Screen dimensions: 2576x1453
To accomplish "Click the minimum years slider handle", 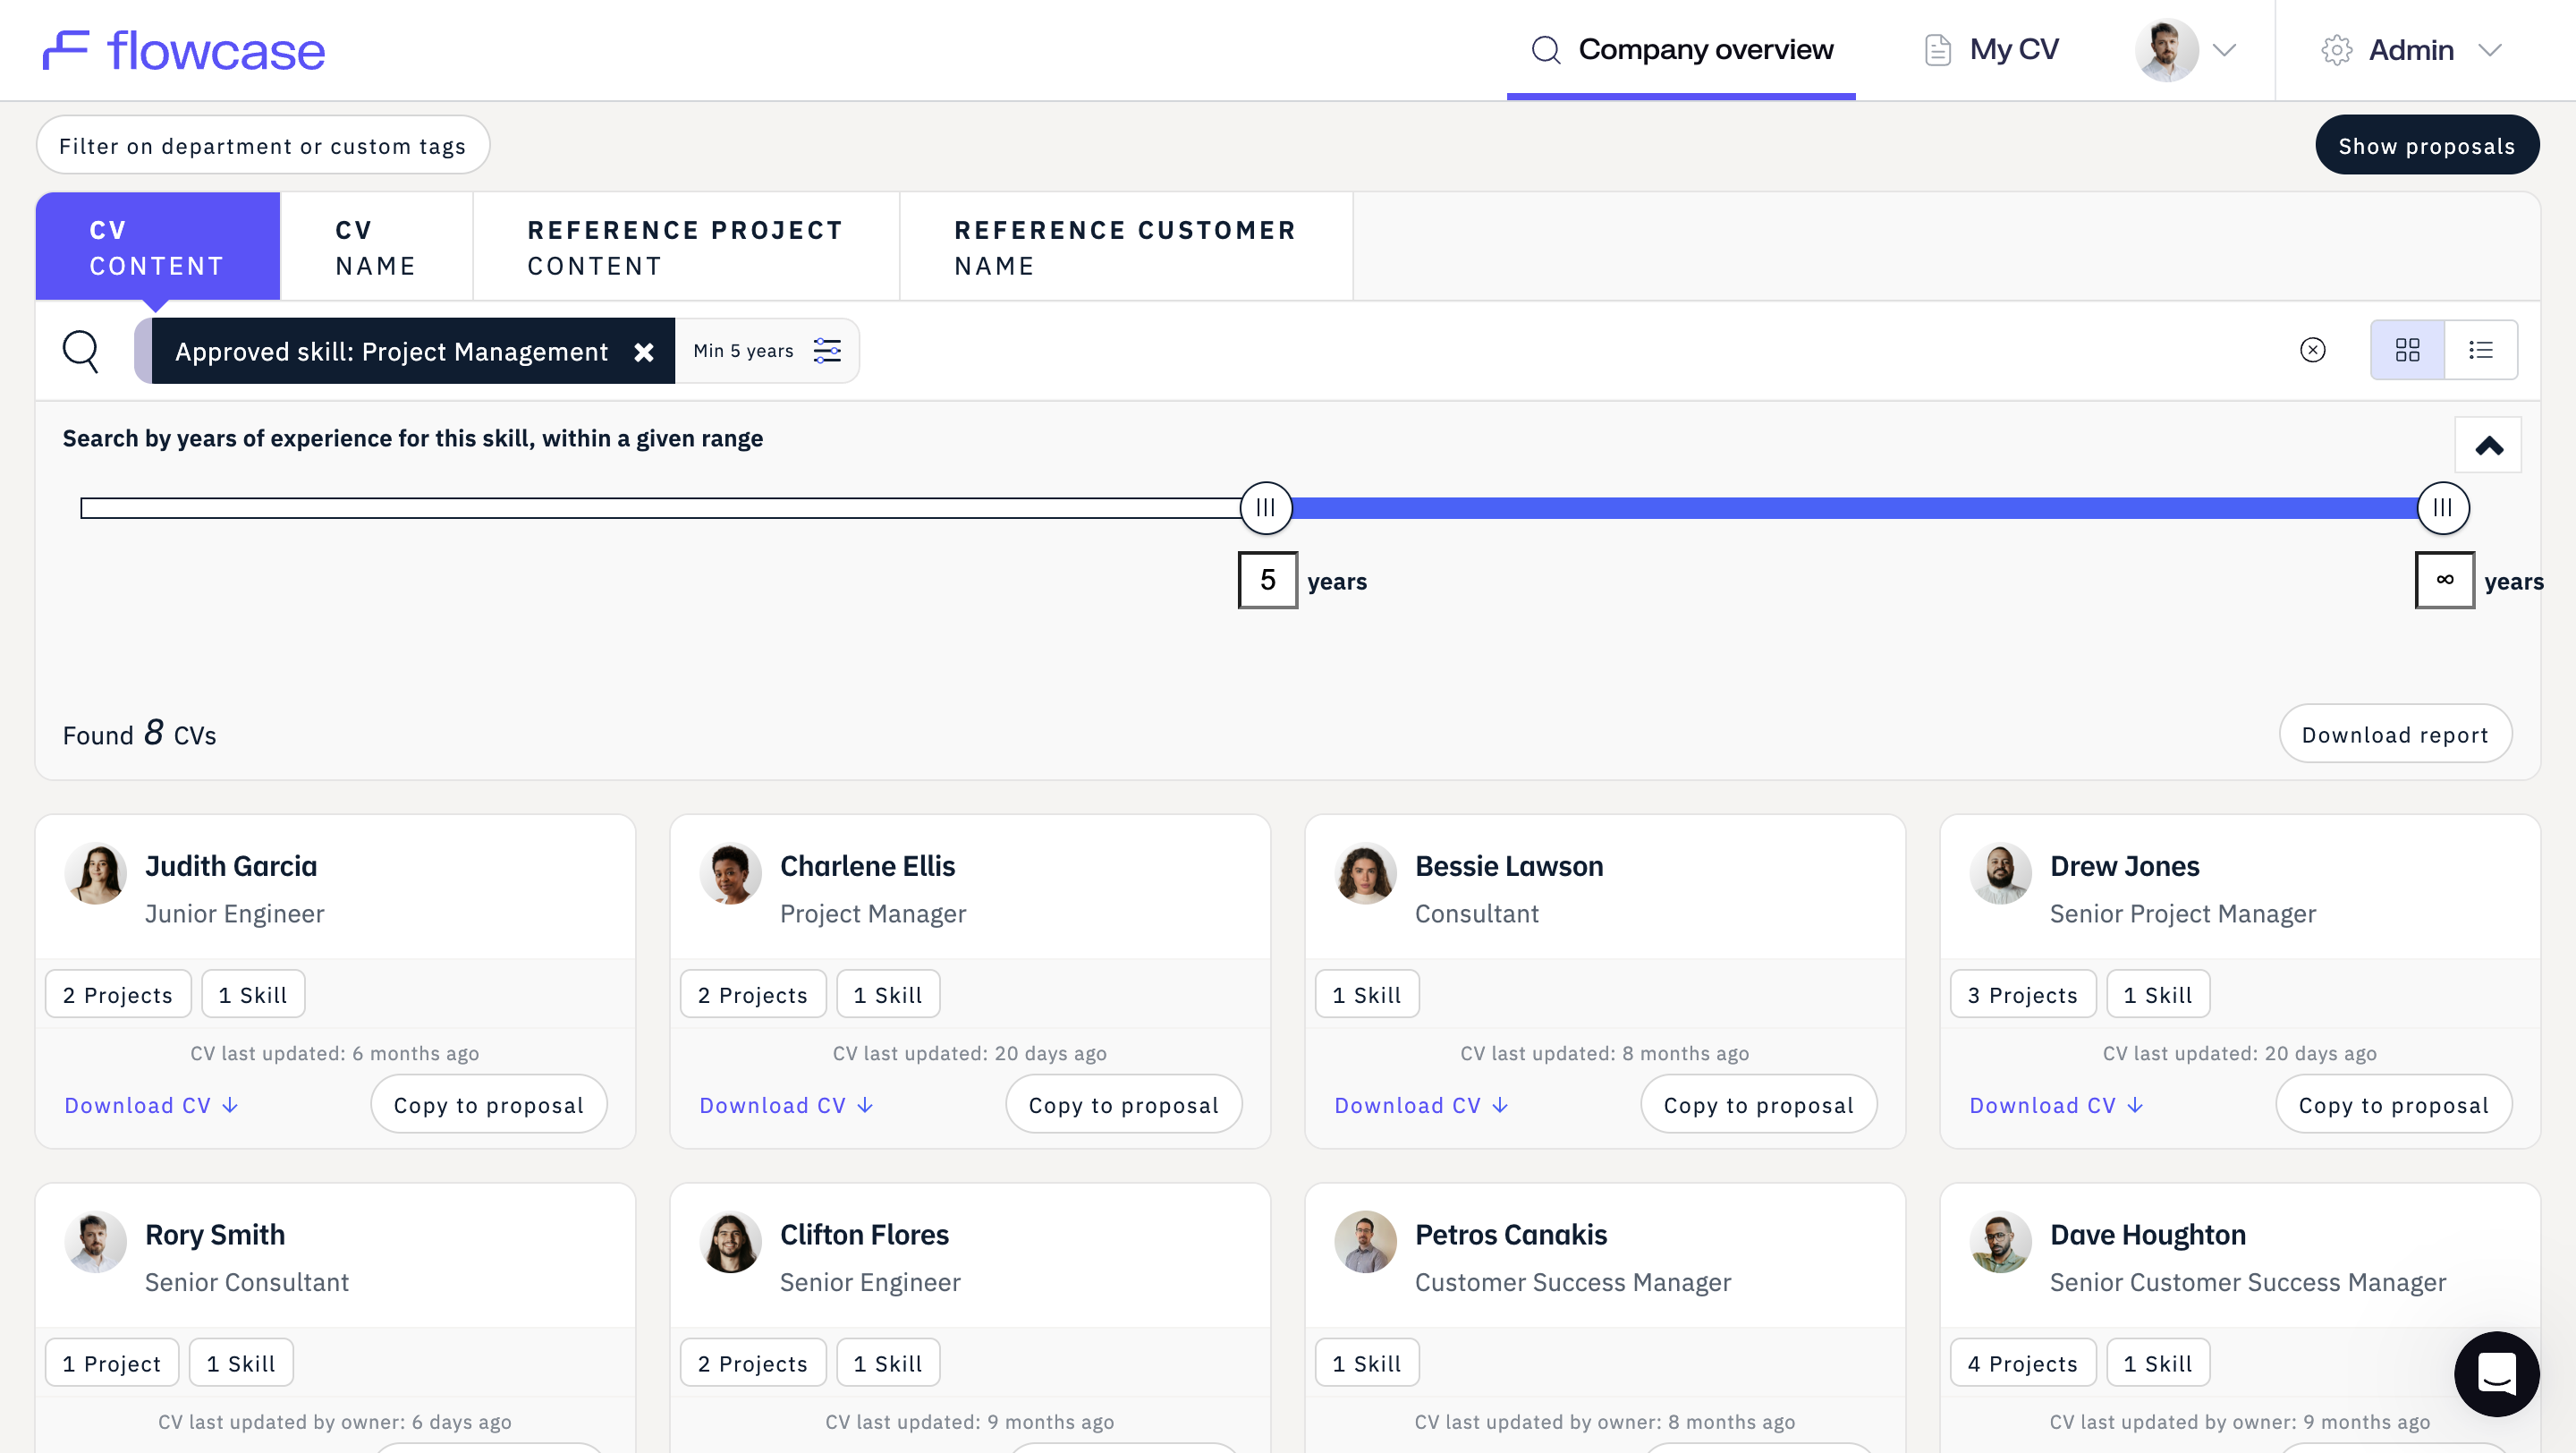I will coord(1266,508).
